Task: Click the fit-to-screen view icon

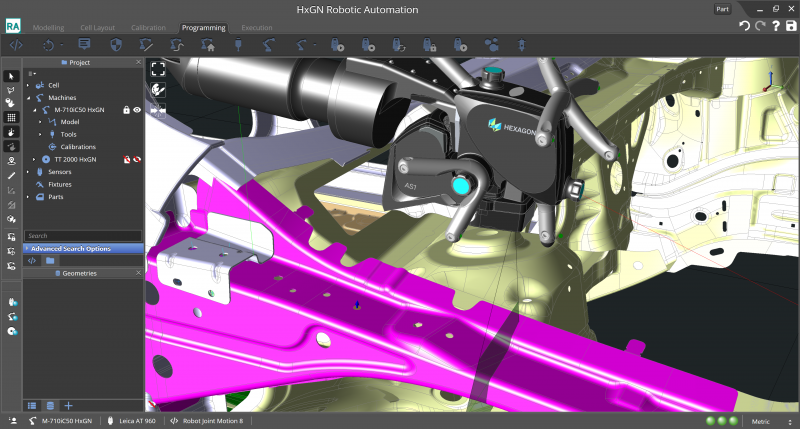Action: click(157, 69)
